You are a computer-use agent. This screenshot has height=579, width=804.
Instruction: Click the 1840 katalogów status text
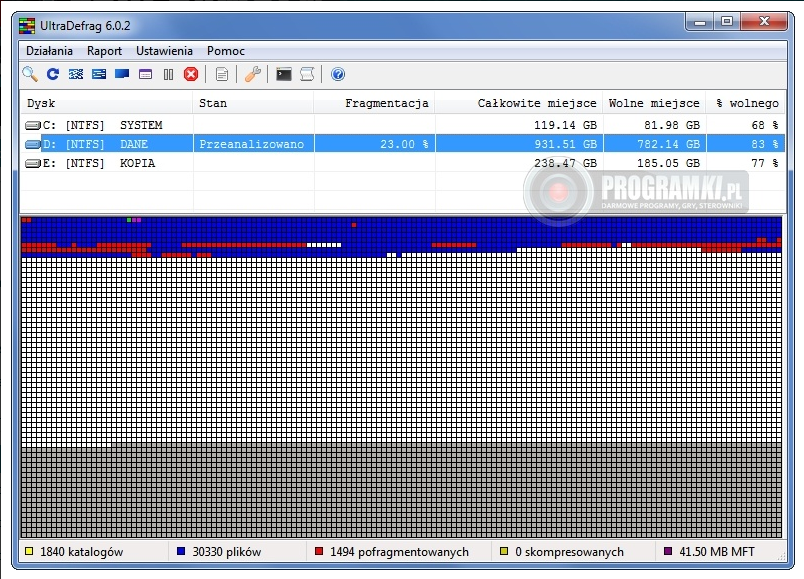tap(82, 552)
